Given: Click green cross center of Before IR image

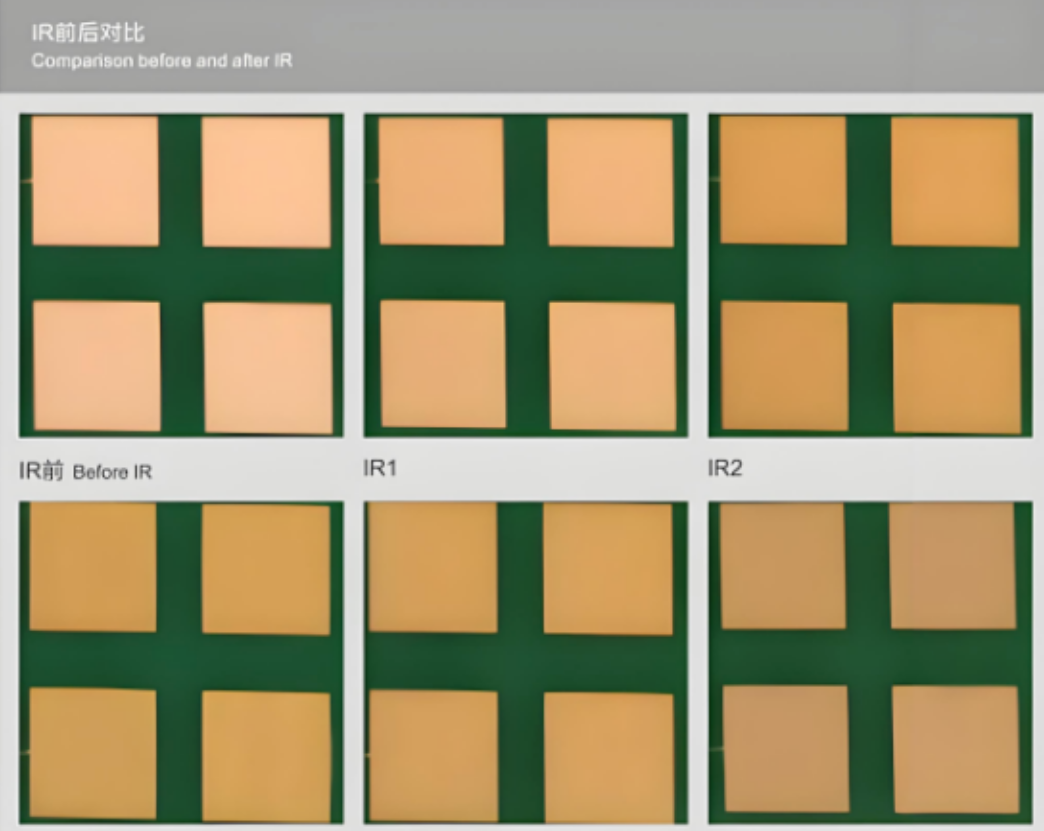Looking at the screenshot, I should tap(181, 273).
